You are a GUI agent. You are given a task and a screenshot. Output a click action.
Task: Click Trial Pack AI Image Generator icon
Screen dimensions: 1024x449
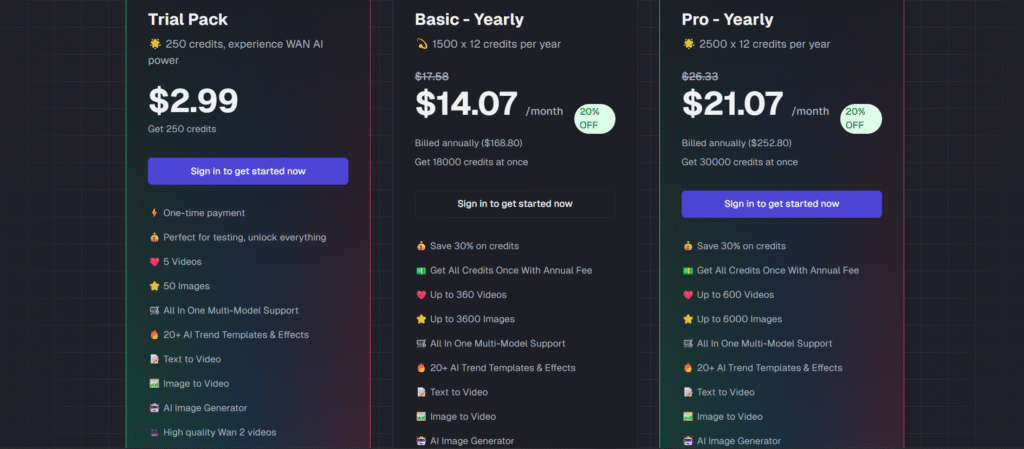click(154, 408)
